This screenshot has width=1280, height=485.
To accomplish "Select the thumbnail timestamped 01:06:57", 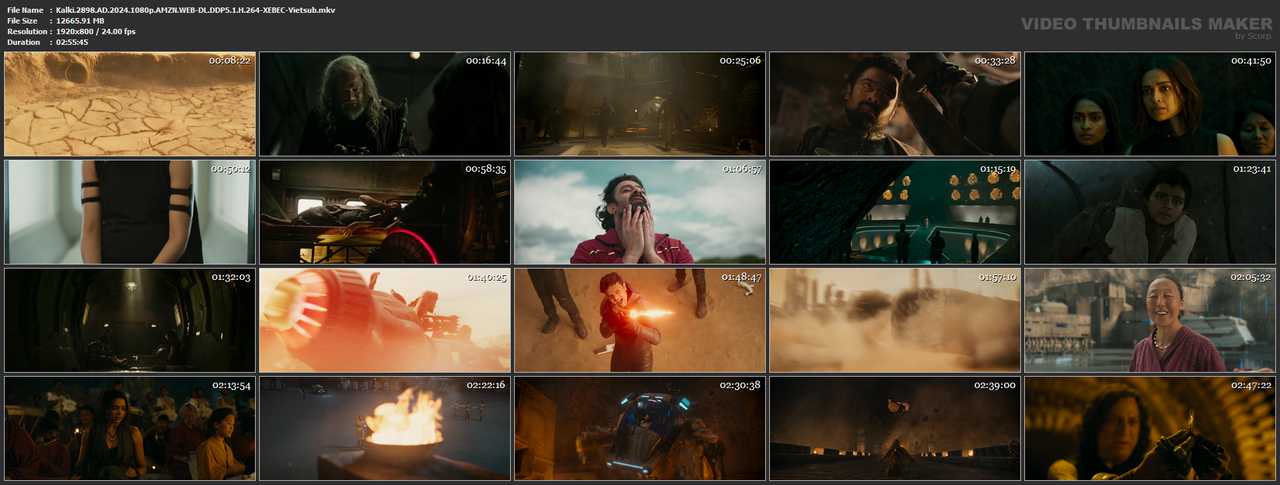I will (x=639, y=212).
